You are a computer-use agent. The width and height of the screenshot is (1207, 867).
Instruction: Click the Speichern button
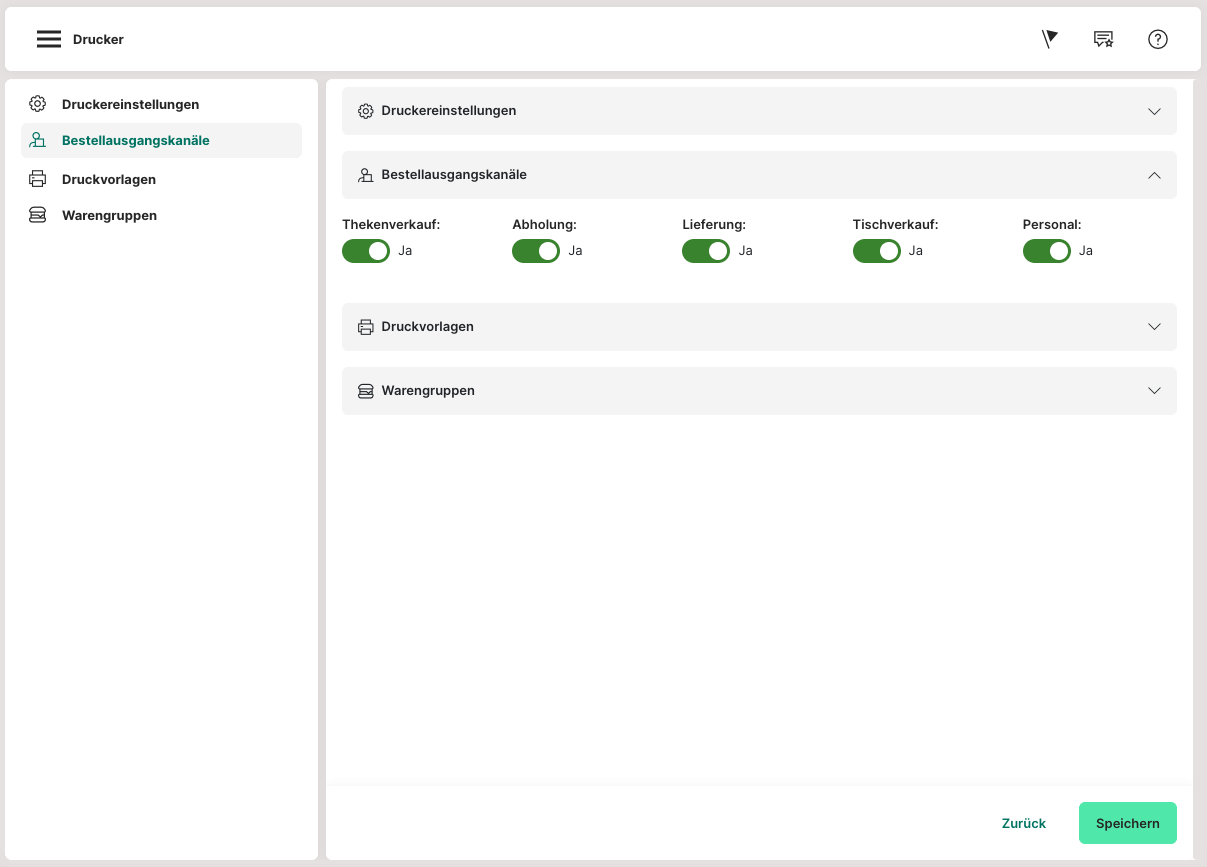coord(1127,823)
